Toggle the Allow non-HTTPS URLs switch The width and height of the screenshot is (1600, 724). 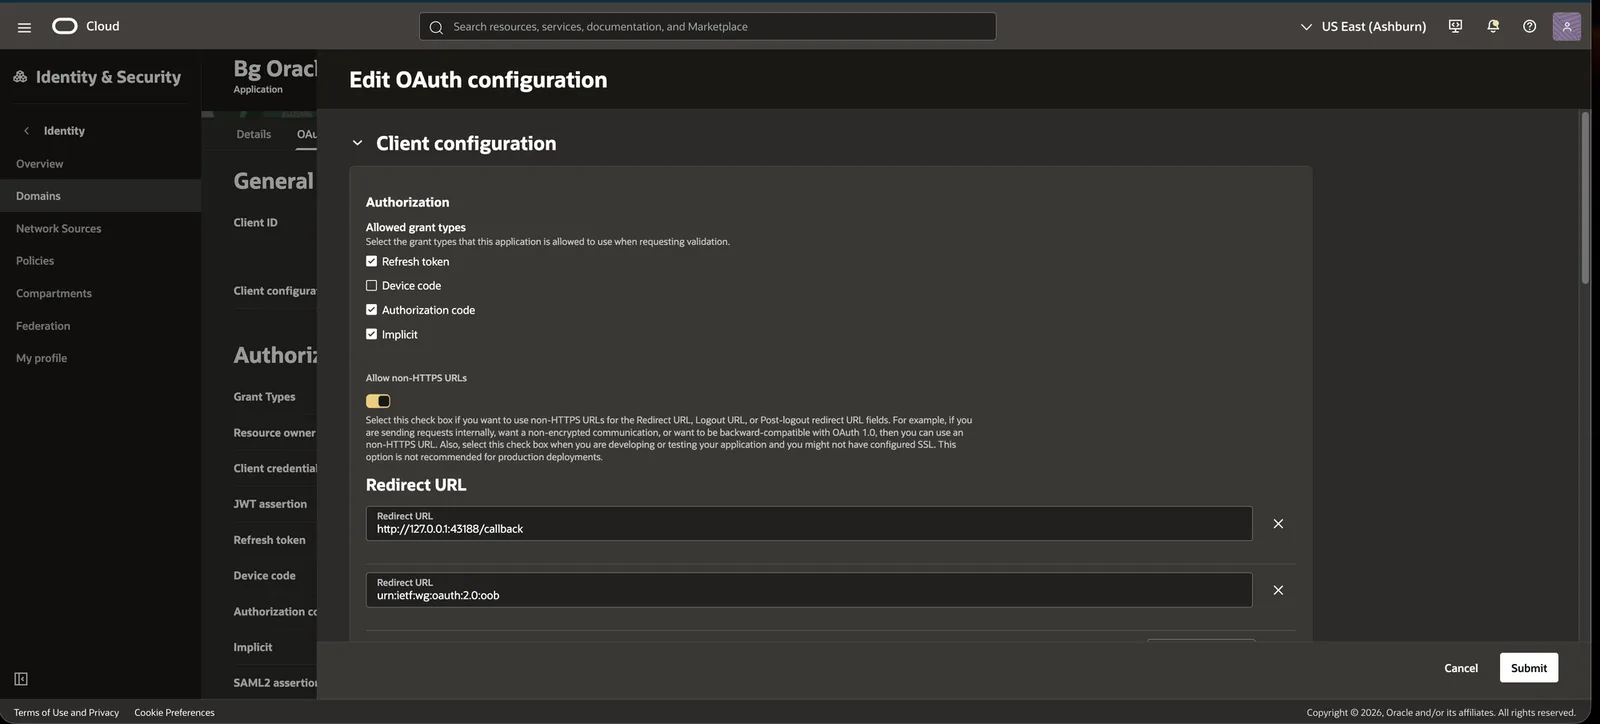[378, 401]
